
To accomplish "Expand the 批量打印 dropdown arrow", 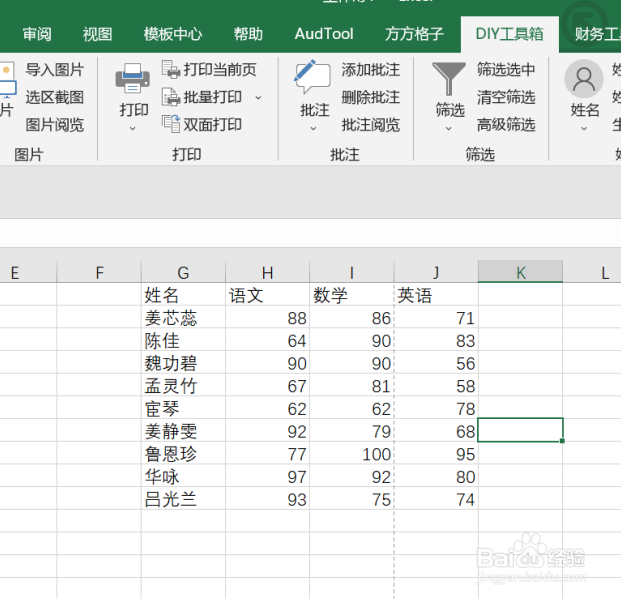I will pyautogui.click(x=258, y=97).
